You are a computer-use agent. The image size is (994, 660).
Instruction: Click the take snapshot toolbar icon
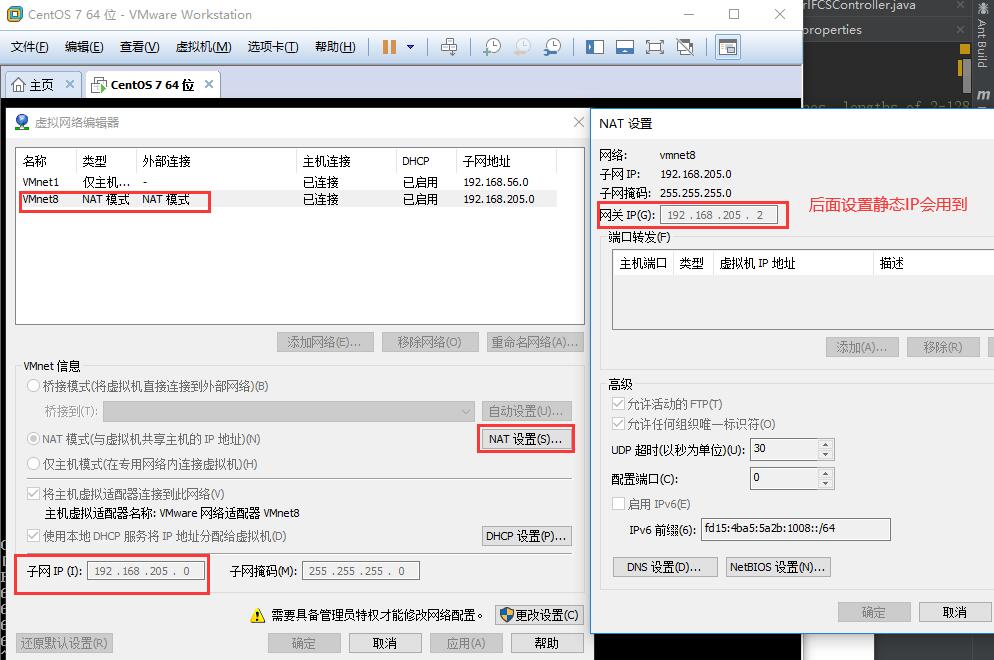tap(491, 47)
